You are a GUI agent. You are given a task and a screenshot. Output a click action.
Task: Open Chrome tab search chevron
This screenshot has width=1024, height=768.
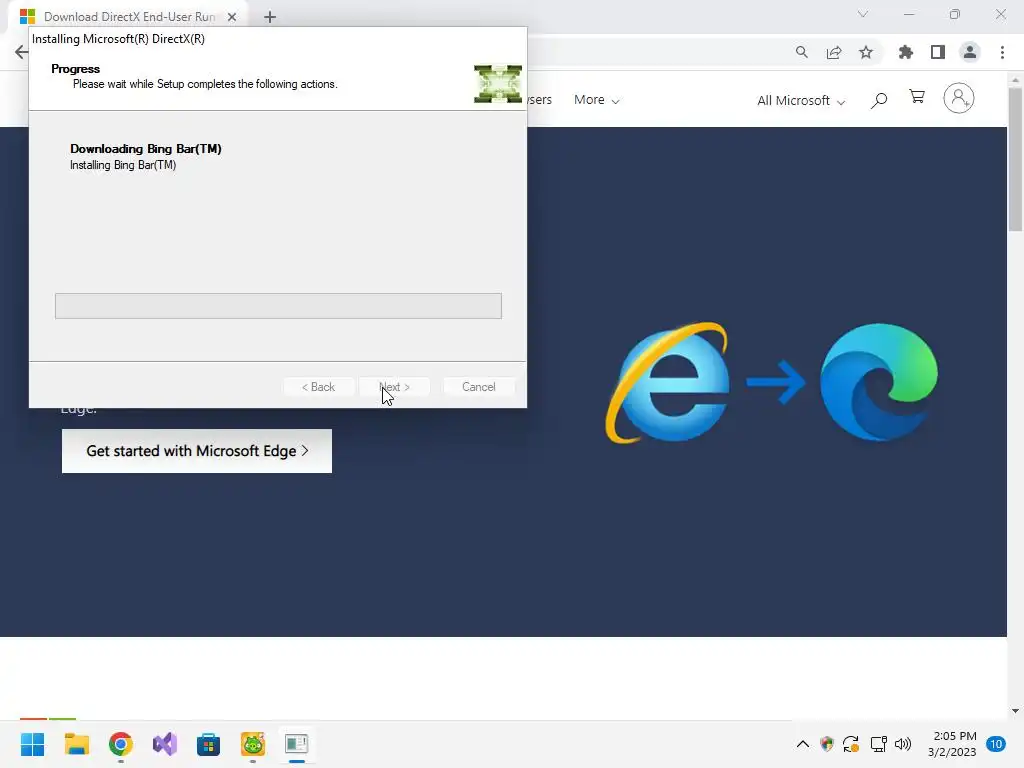click(x=863, y=14)
